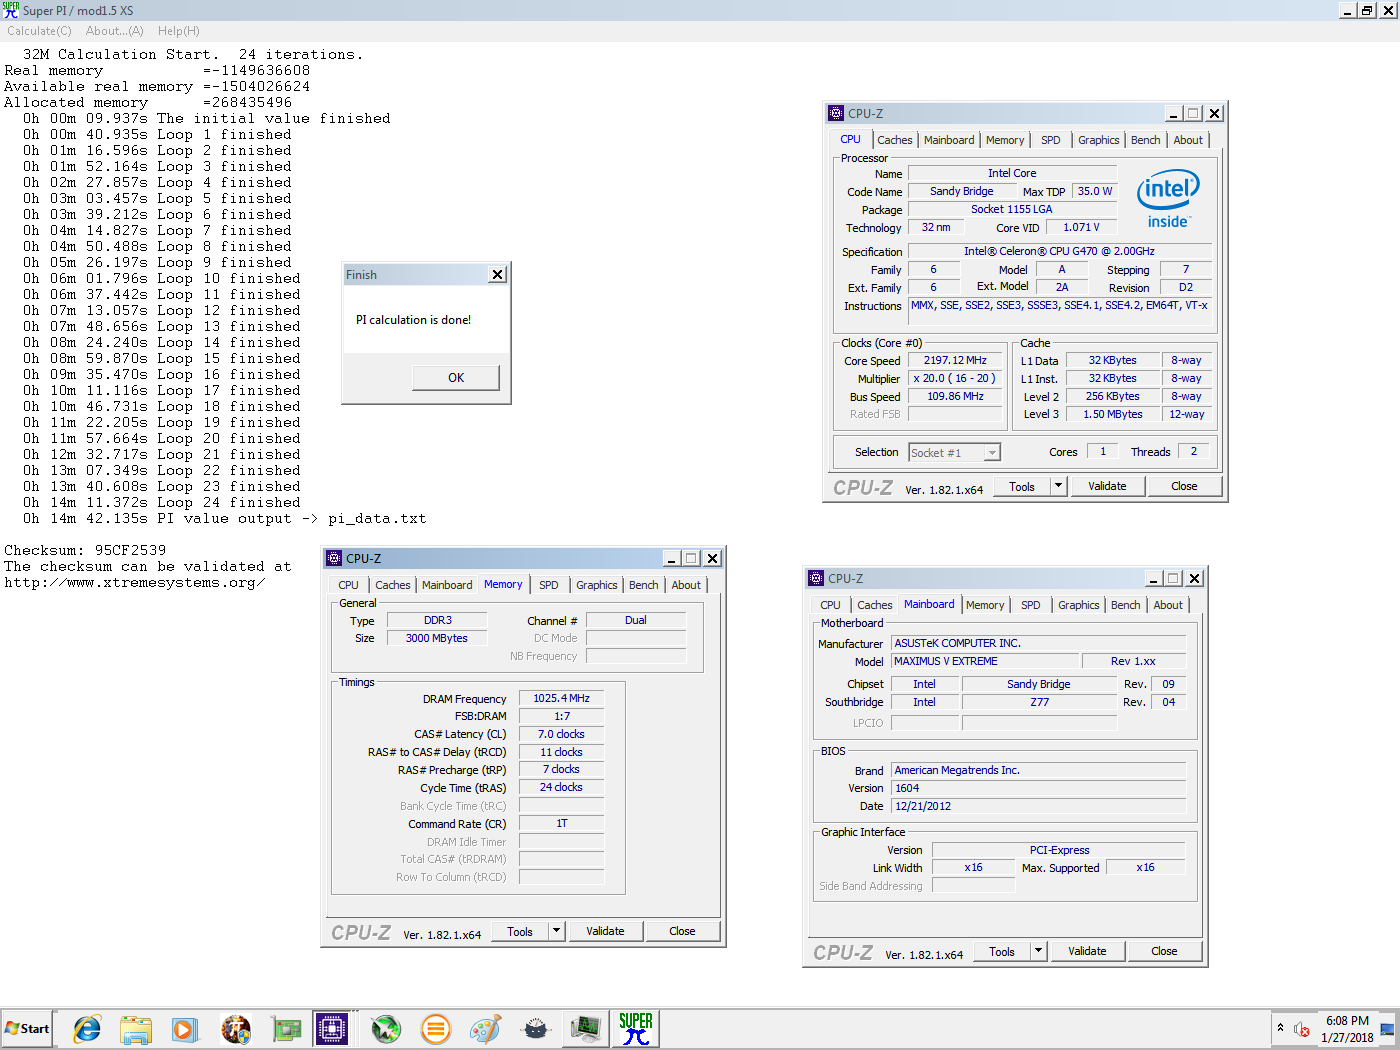Click the http://www.xtremesystems.org/ text
The width and height of the screenshot is (1400, 1050).
(x=135, y=583)
